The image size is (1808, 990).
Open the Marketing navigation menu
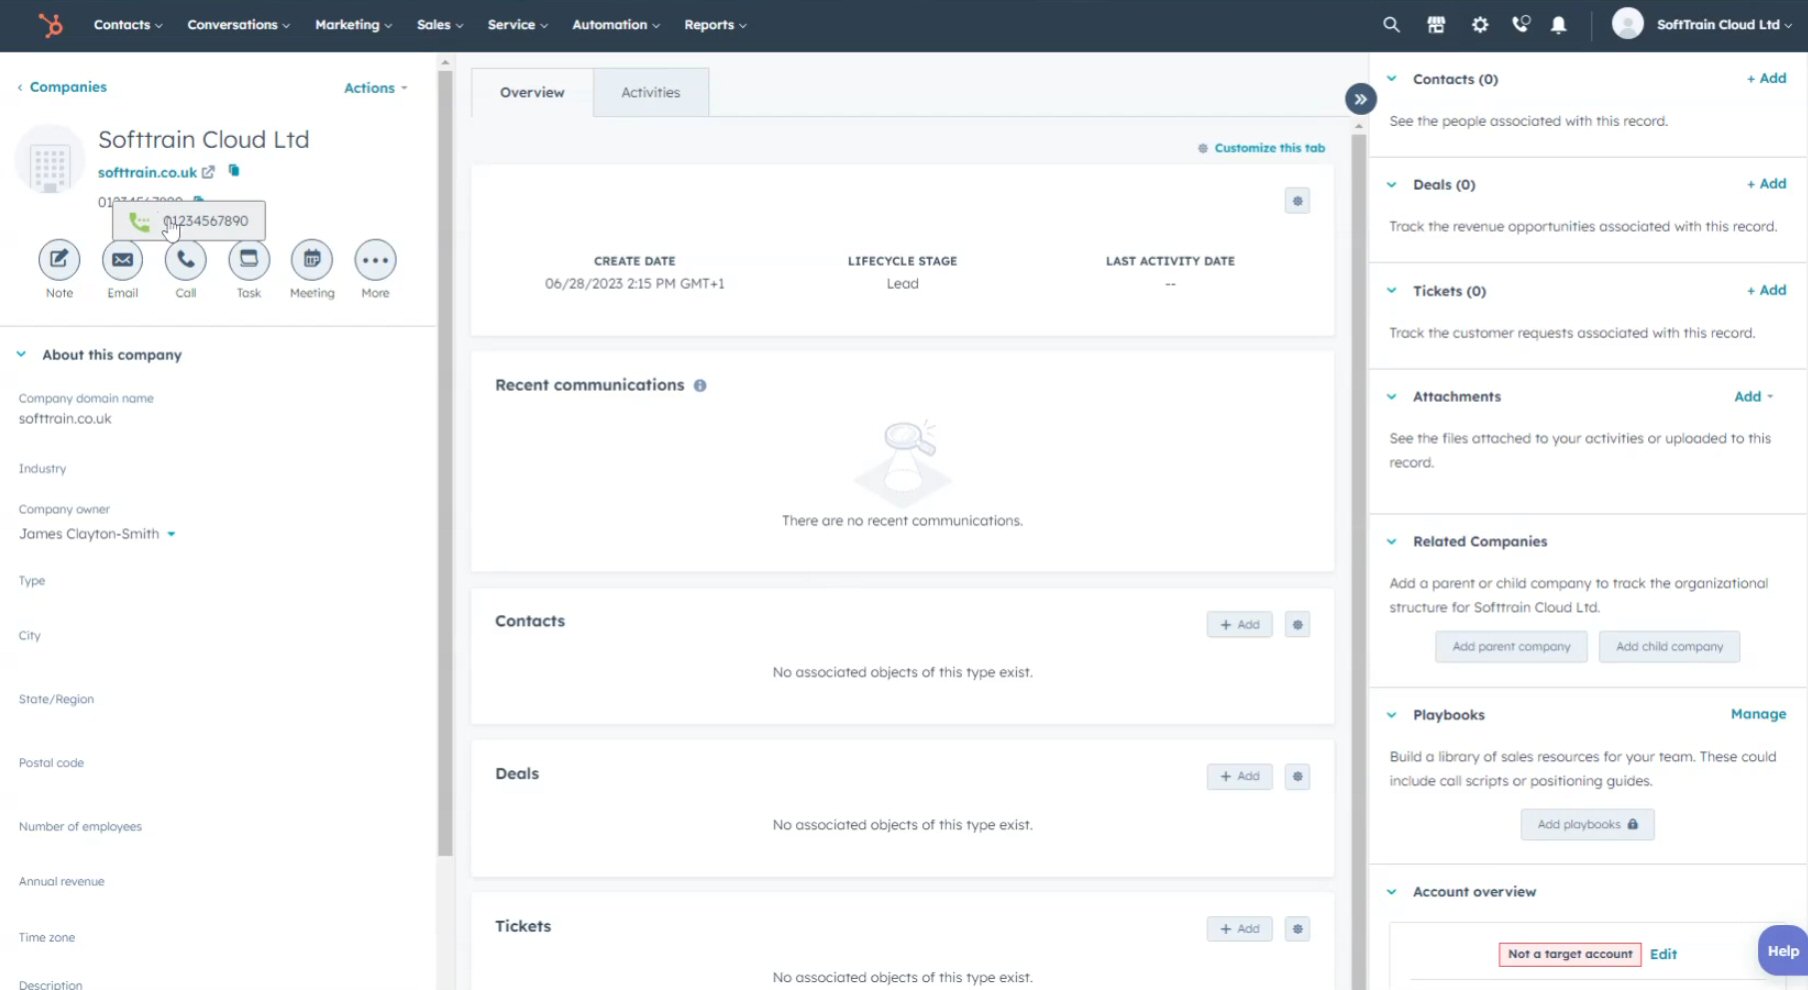pyautogui.click(x=353, y=24)
